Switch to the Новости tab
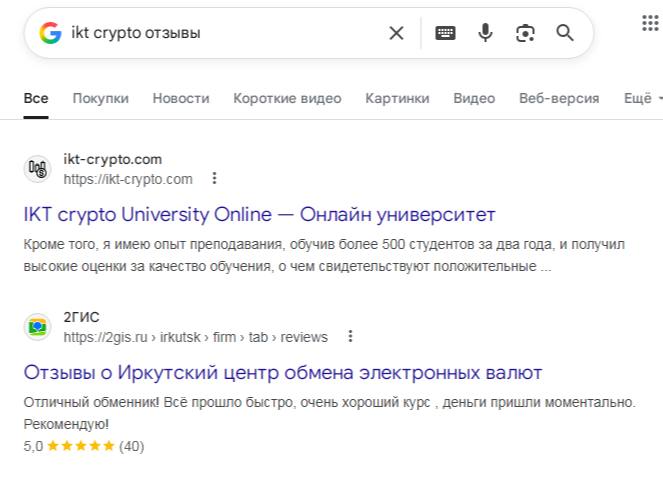Screen dimensions: 663x477 tap(181, 98)
